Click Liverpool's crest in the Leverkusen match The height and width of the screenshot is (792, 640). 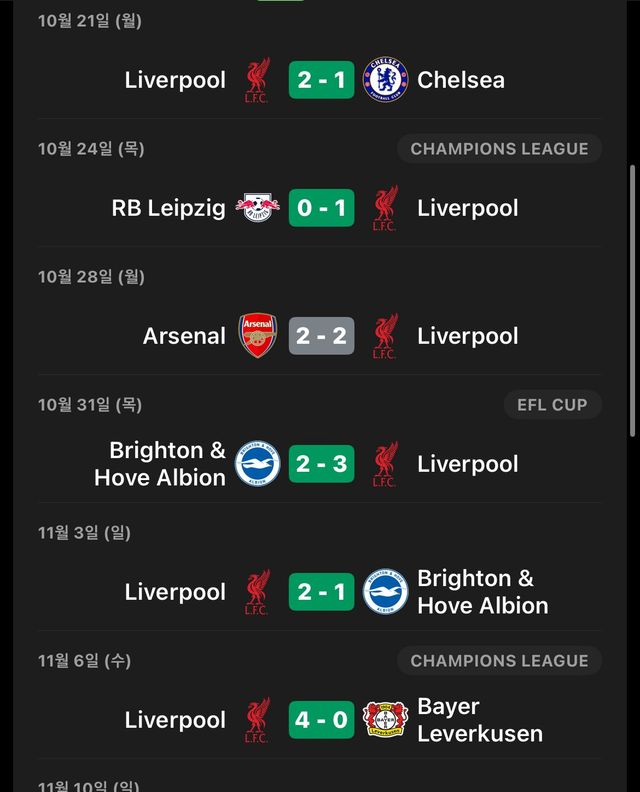(x=257, y=720)
